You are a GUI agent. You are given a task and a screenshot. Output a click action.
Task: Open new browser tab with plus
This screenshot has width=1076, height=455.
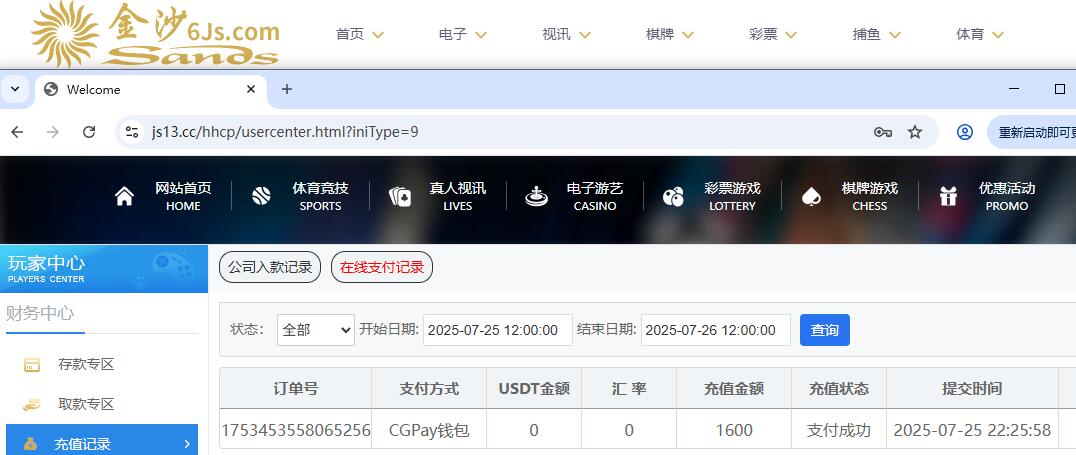(x=287, y=89)
